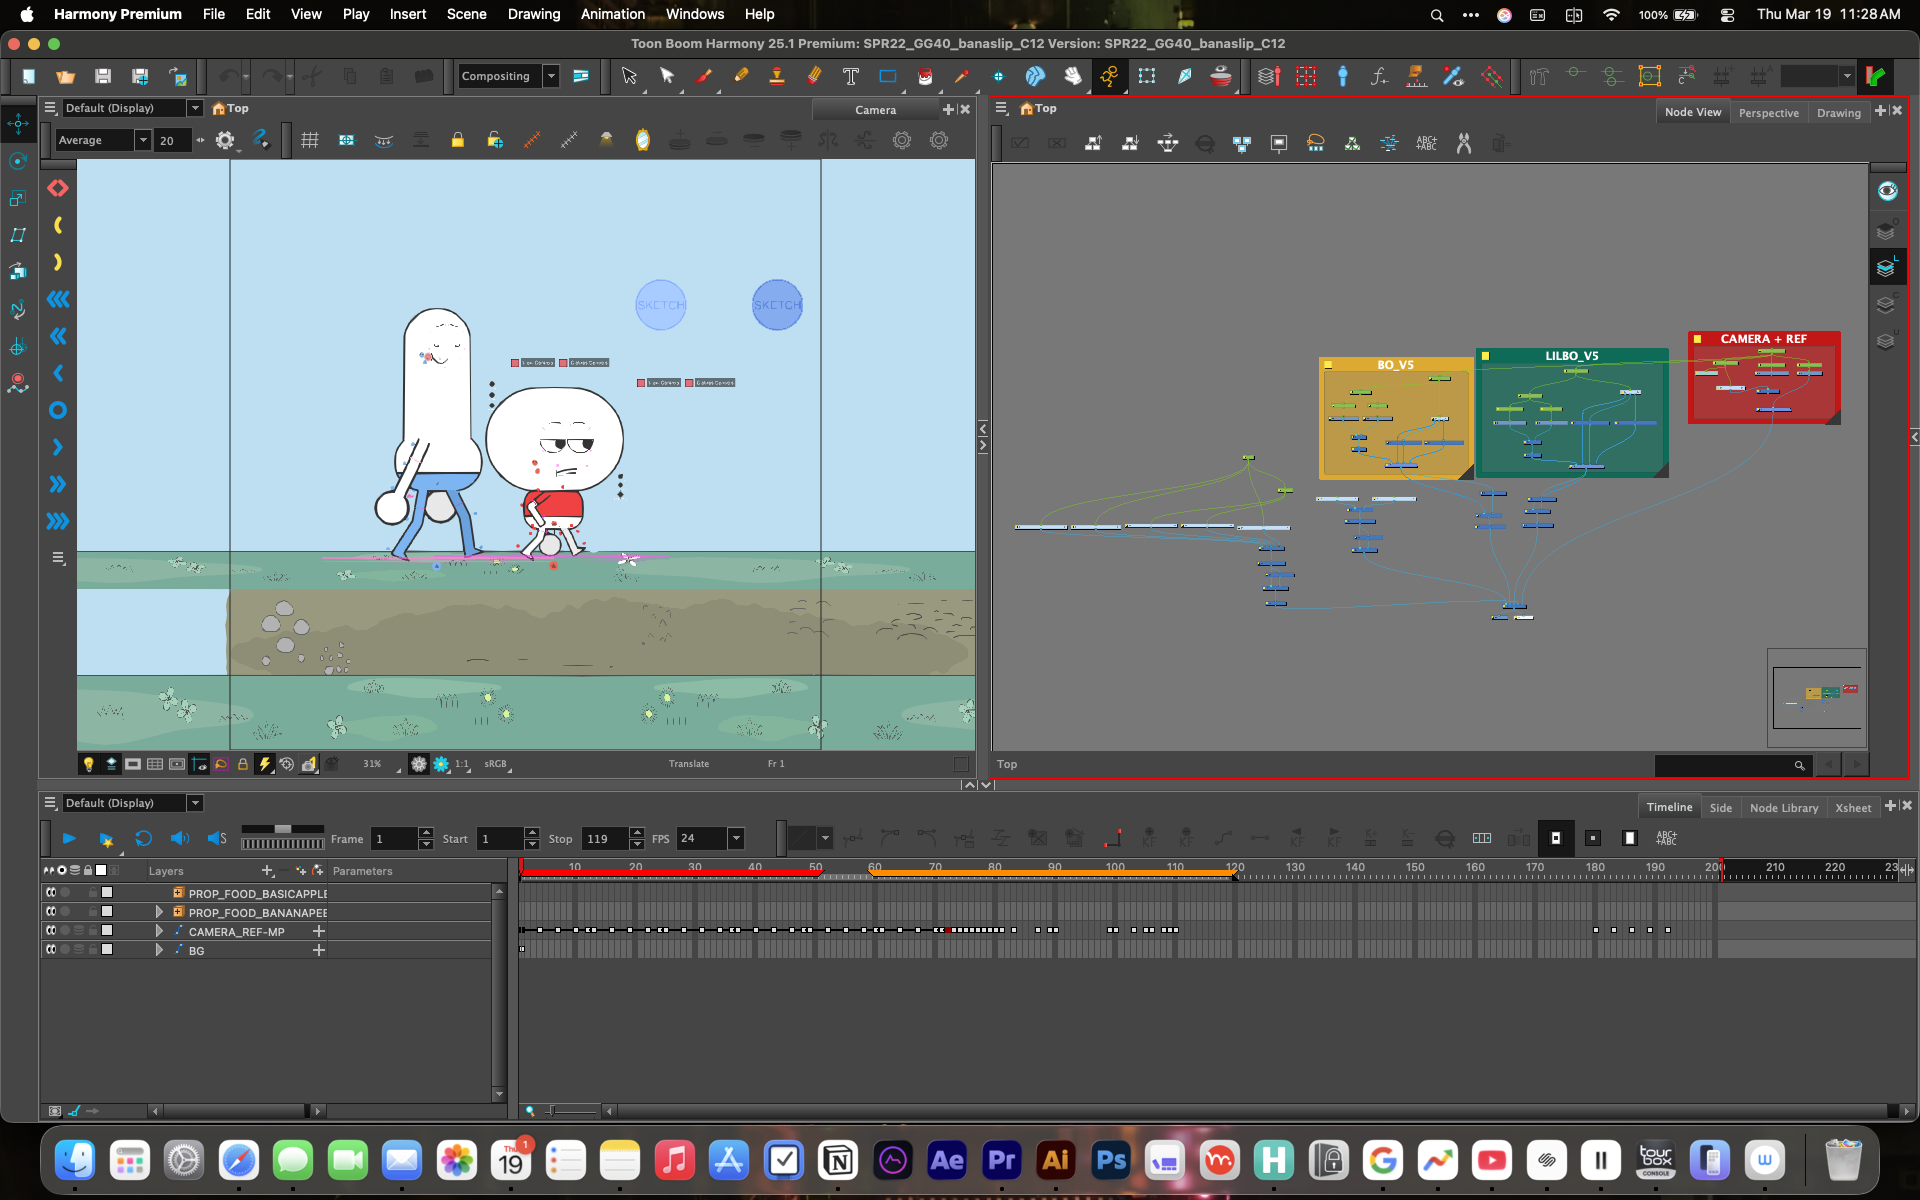Select the Transform tool from the left toolbar

pos(17,123)
